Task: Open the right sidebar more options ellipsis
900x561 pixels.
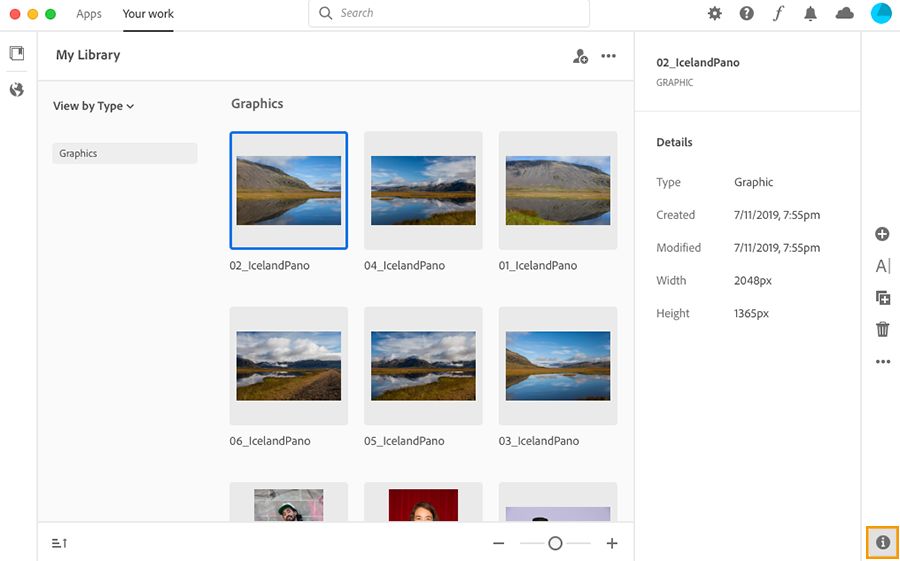Action: (882, 362)
